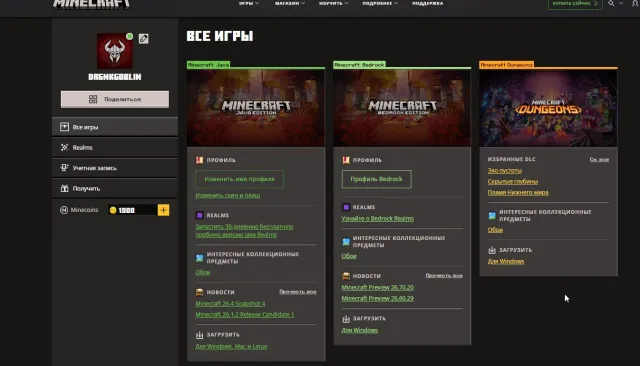Open Realms in the sidebar
The image size is (640, 366).
tap(115, 147)
